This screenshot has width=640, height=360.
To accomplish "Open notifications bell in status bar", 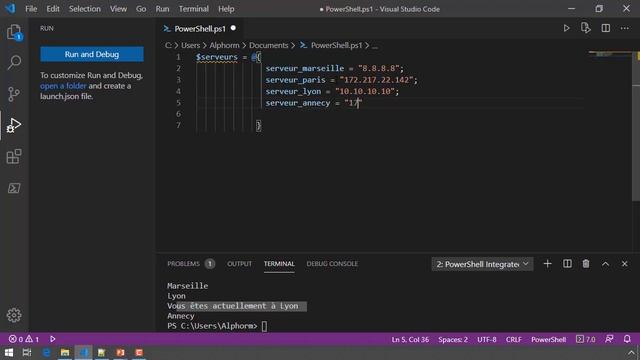I will (627, 339).
